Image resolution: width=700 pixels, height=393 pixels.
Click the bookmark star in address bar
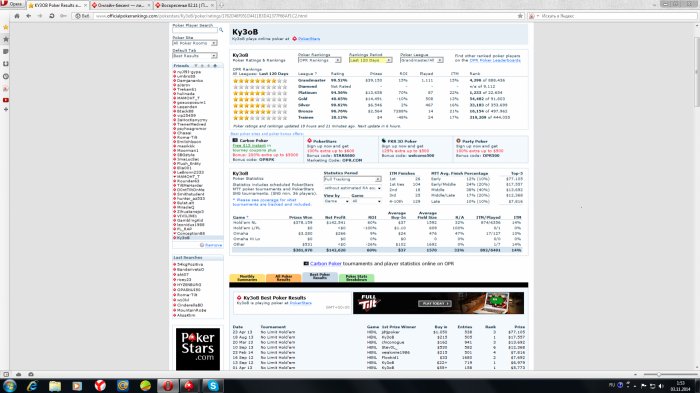click(520, 16)
